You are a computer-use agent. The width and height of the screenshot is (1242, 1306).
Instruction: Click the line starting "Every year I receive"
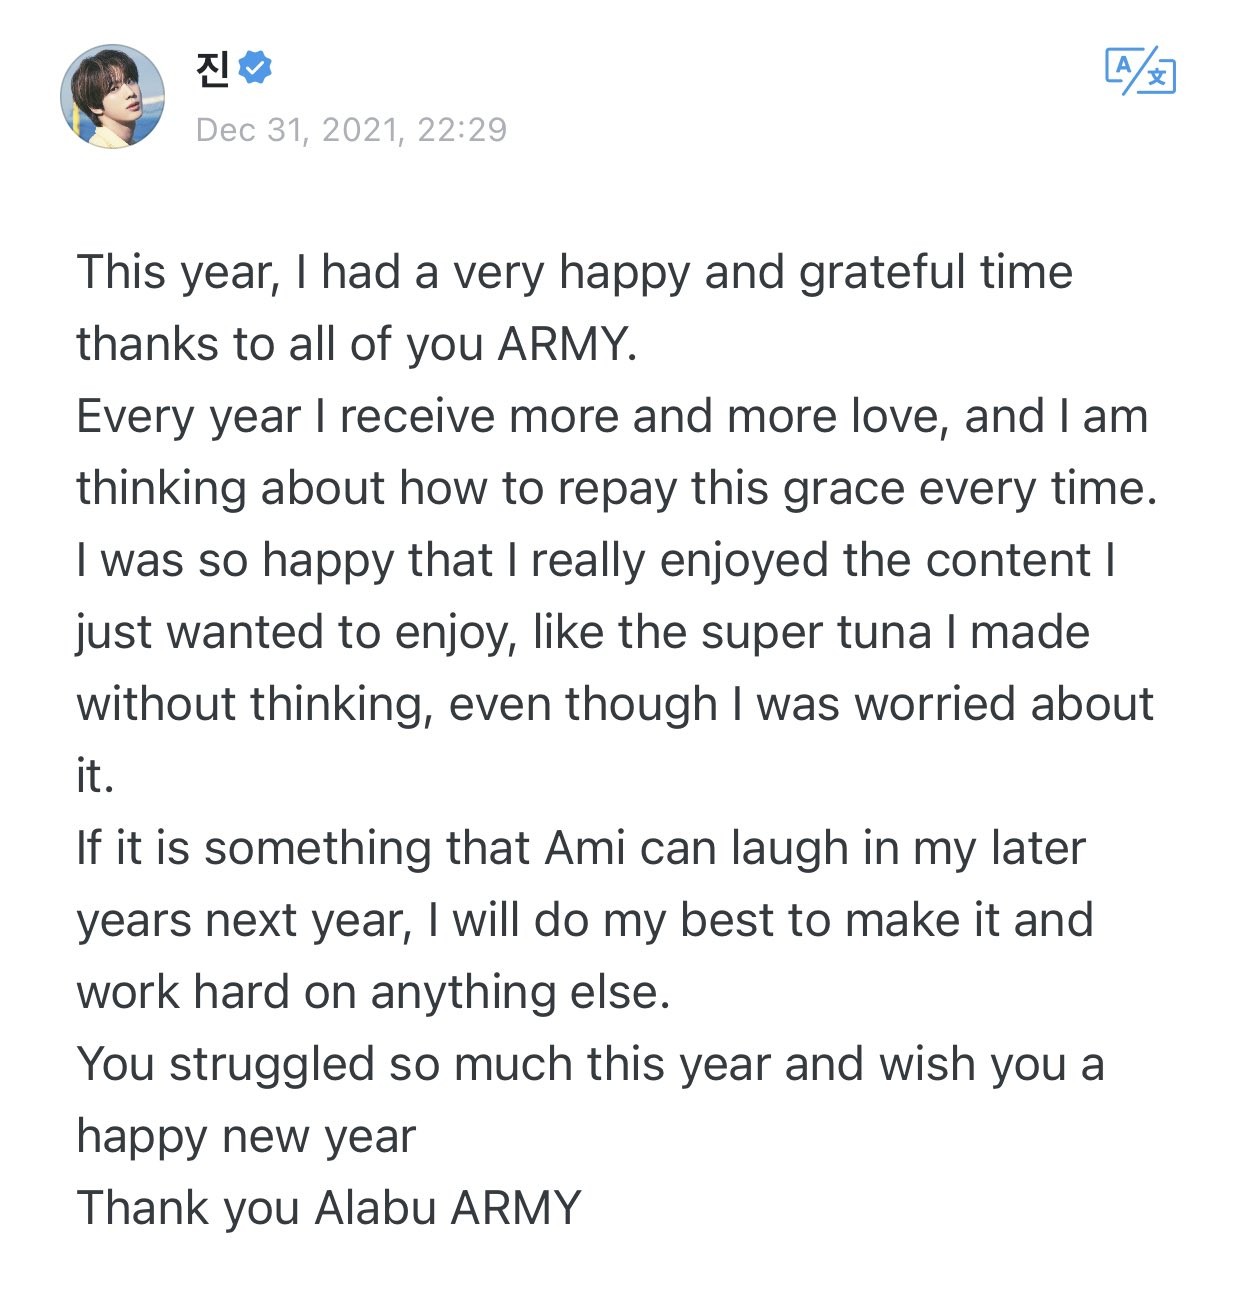[611, 416]
